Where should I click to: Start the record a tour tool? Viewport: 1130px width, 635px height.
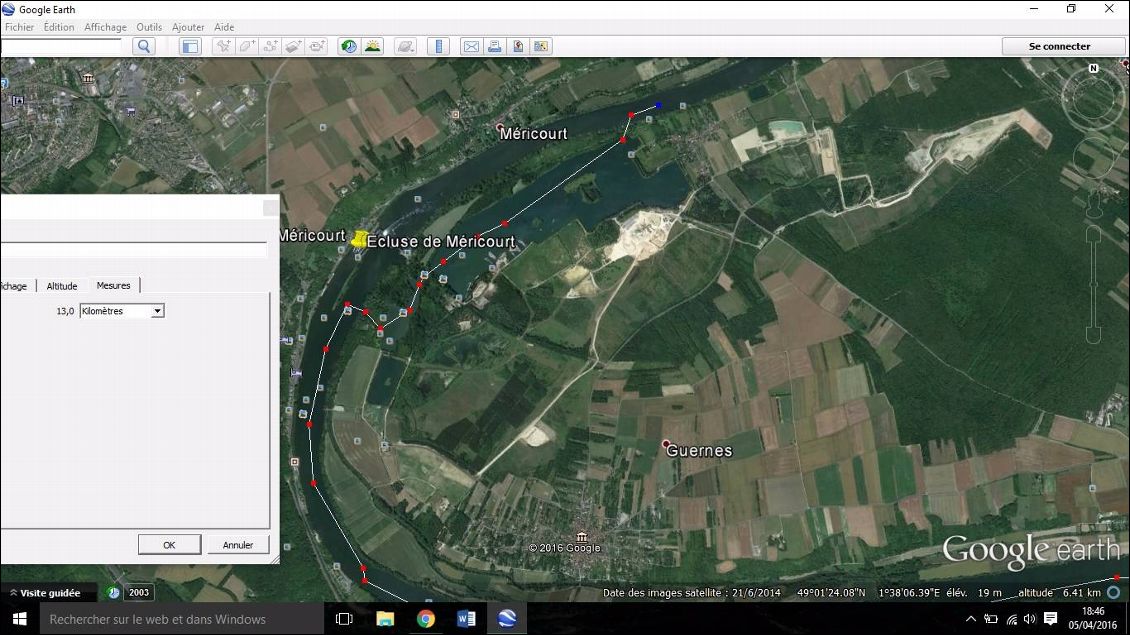[317, 46]
